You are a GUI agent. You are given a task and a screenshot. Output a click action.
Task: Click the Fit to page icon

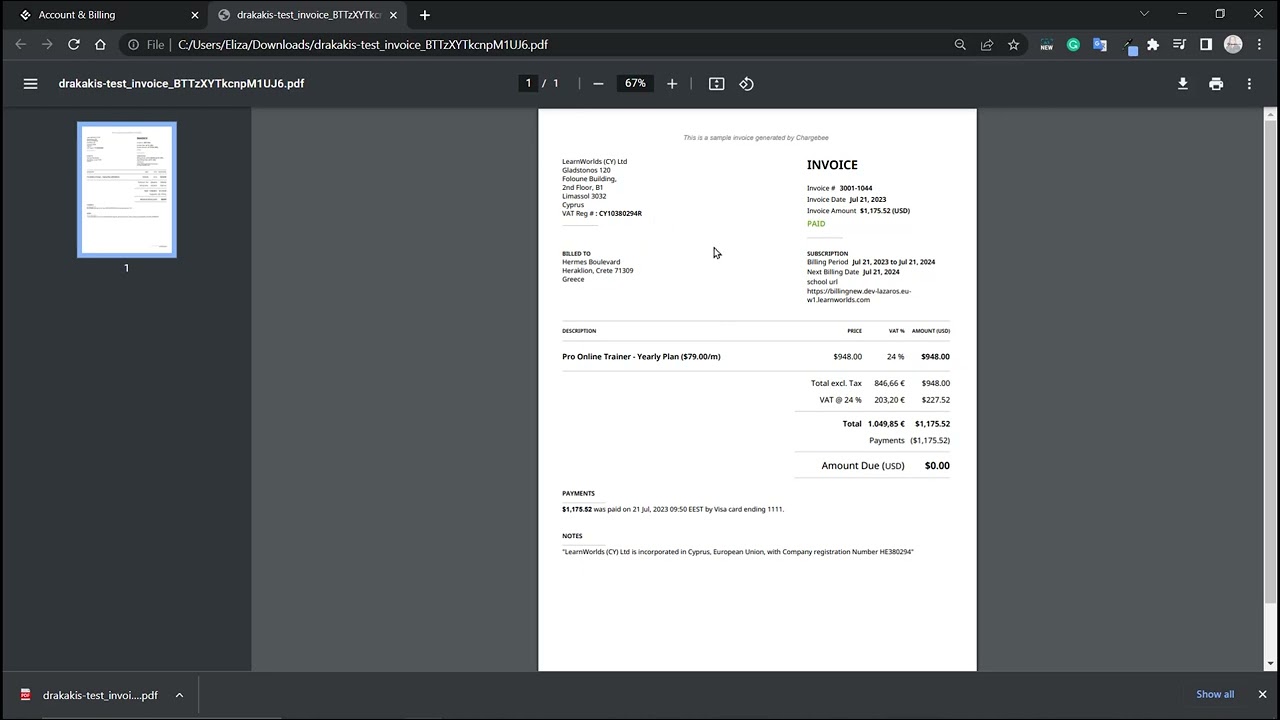point(716,84)
